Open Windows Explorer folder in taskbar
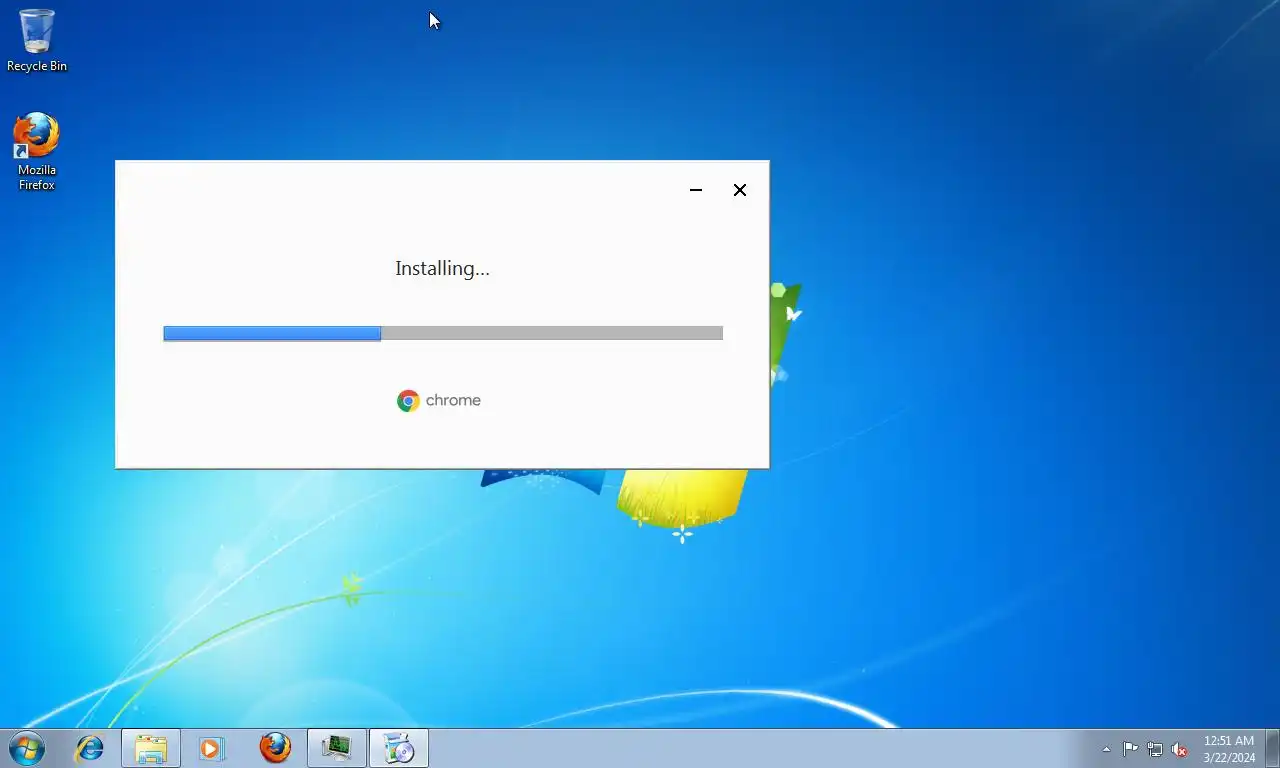 coord(151,748)
